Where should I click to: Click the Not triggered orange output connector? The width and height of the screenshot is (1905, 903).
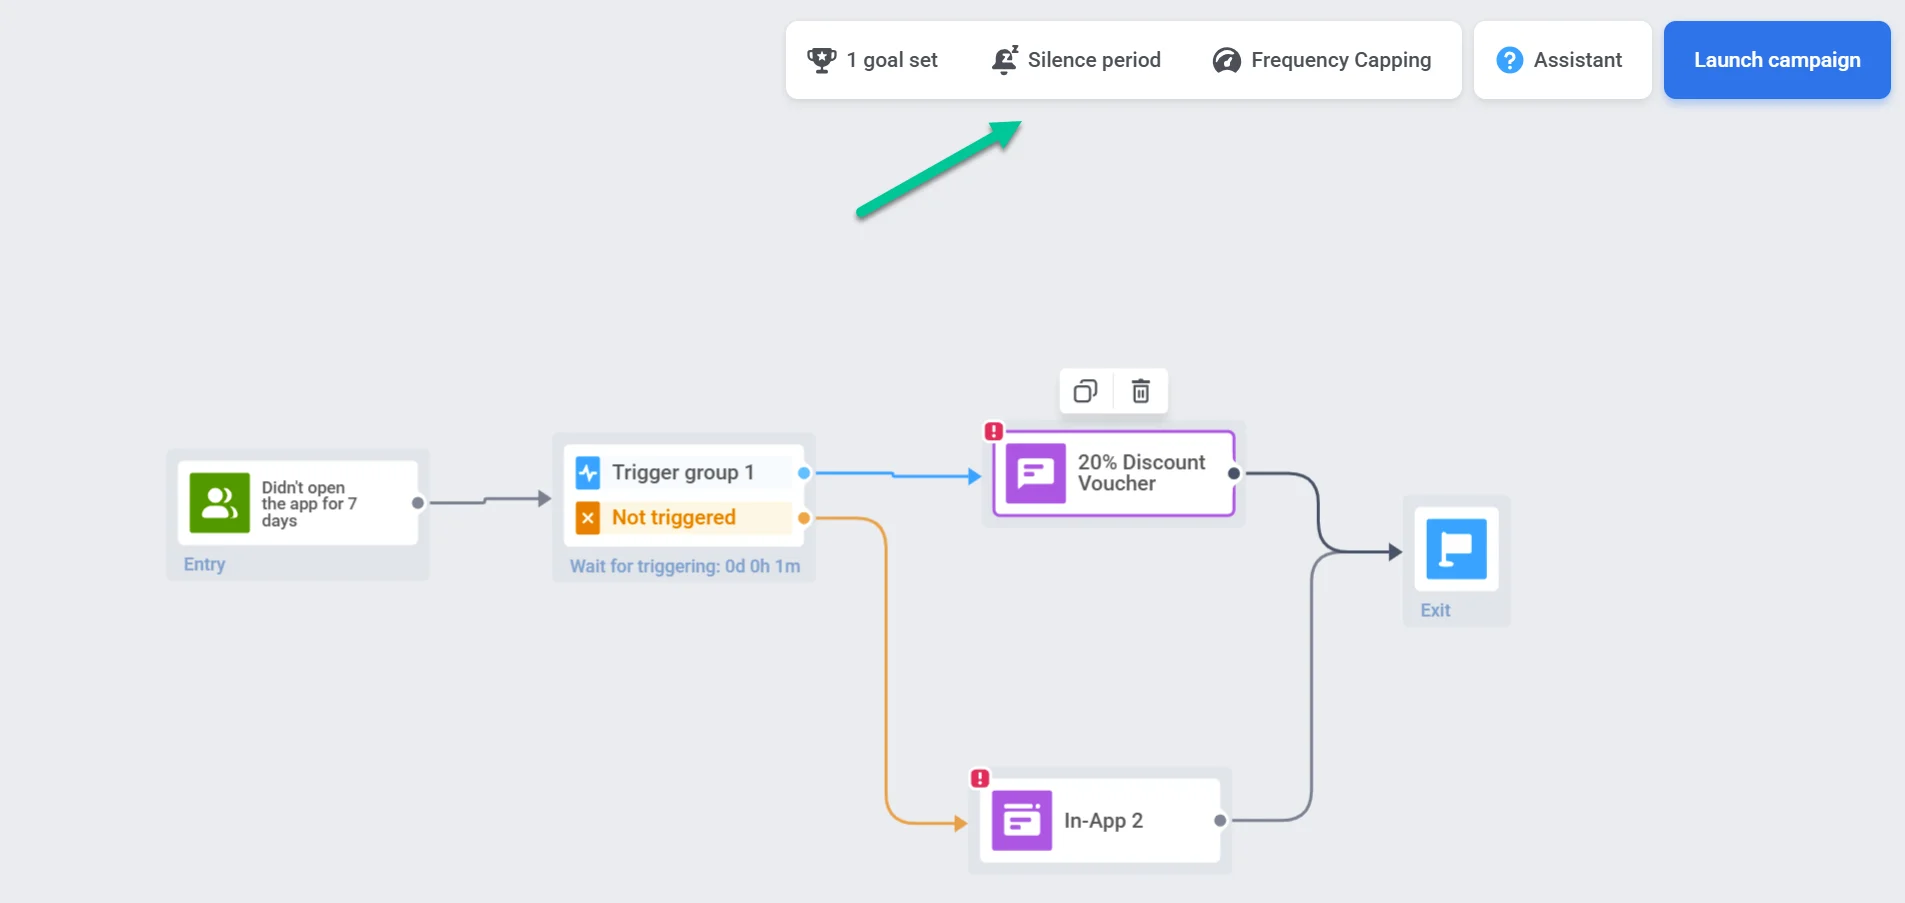804,518
